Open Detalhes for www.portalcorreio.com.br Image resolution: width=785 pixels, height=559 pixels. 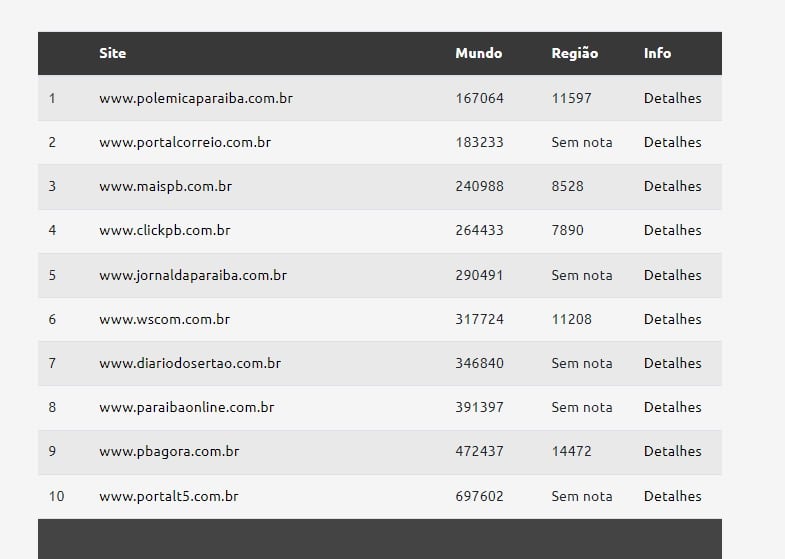click(x=672, y=142)
